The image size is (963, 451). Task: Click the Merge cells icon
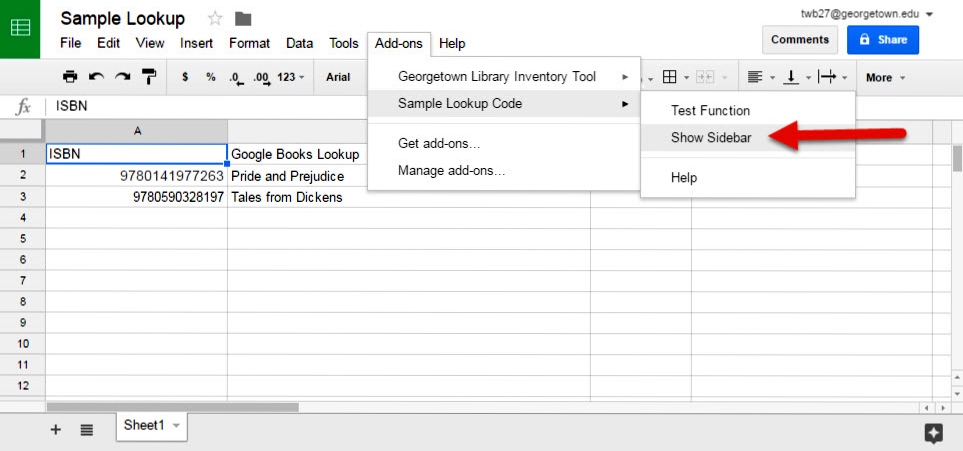click(704, 77)
